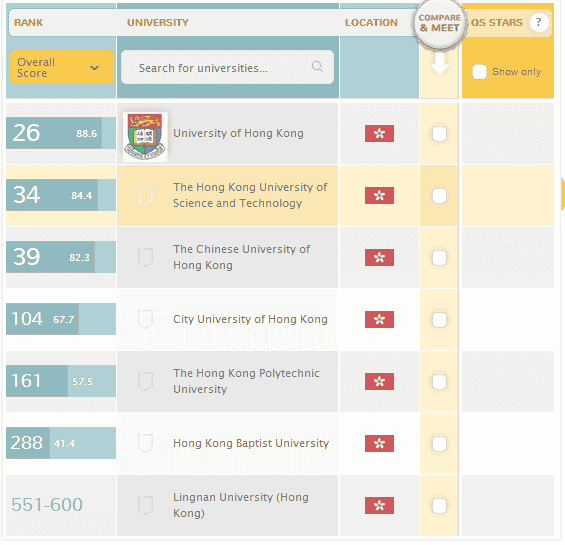The width and height of the screenshot is (565, 545).
Task: Click Hong Kong flag in Lingnan University row
Action: click(379, 506)
